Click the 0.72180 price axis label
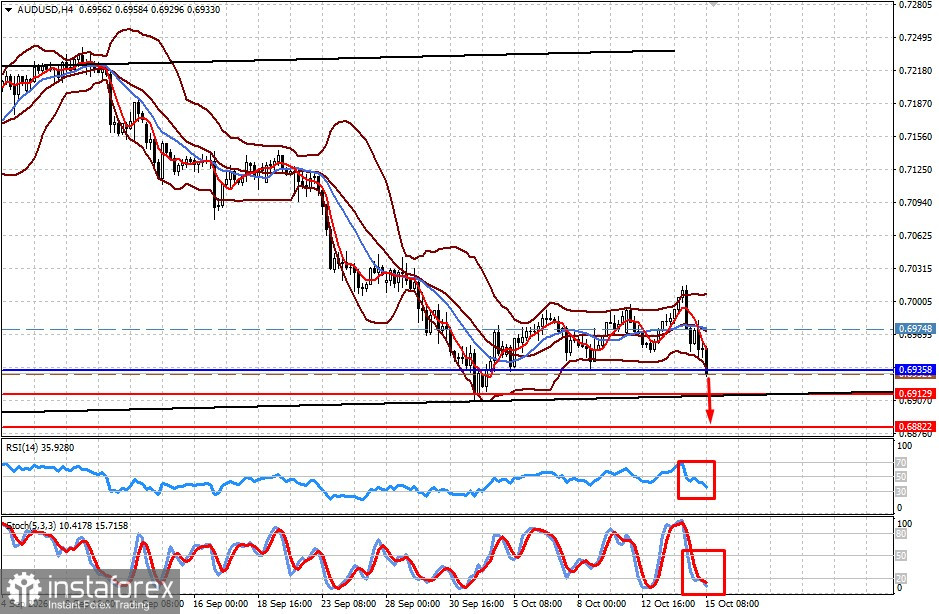Viewport: 939px width, 614px height. (916, 71)
